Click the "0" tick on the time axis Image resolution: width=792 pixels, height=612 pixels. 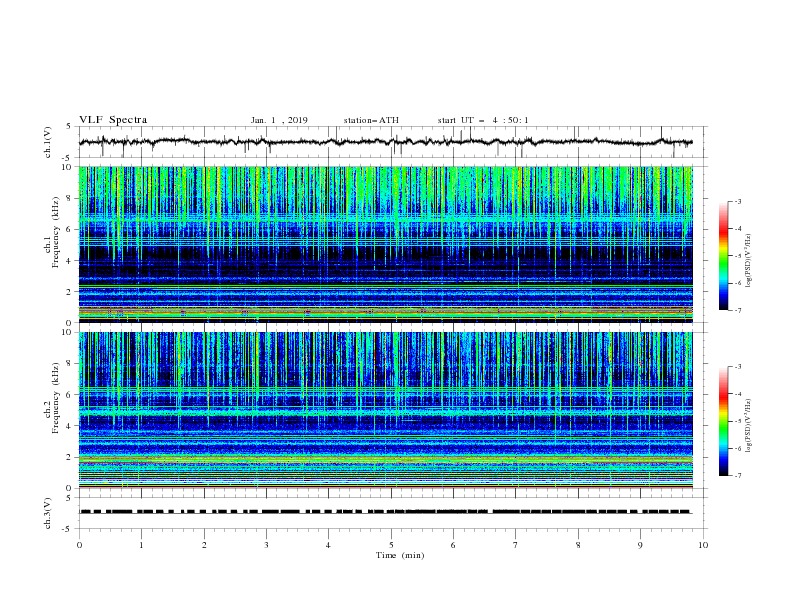tap(79, 545)
